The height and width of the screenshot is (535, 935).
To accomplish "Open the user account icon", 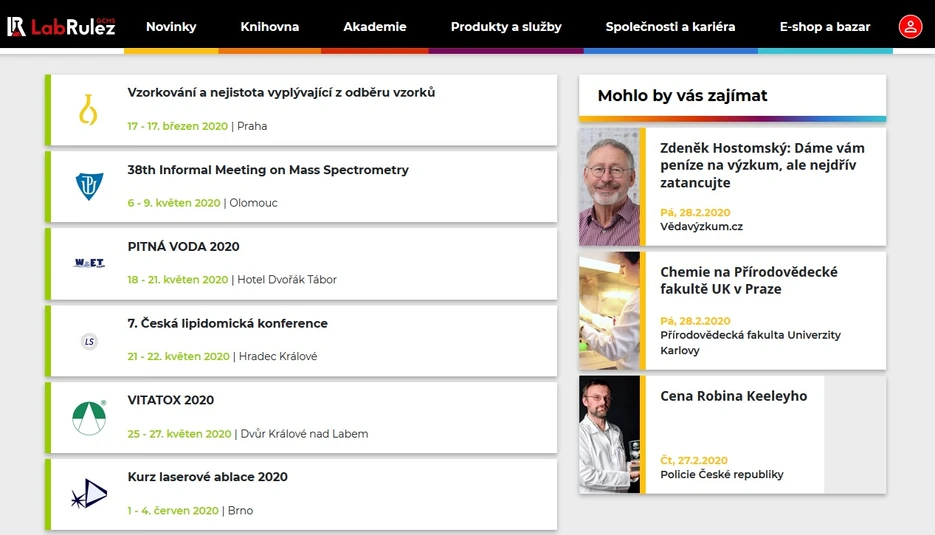I will pos(910,27).
